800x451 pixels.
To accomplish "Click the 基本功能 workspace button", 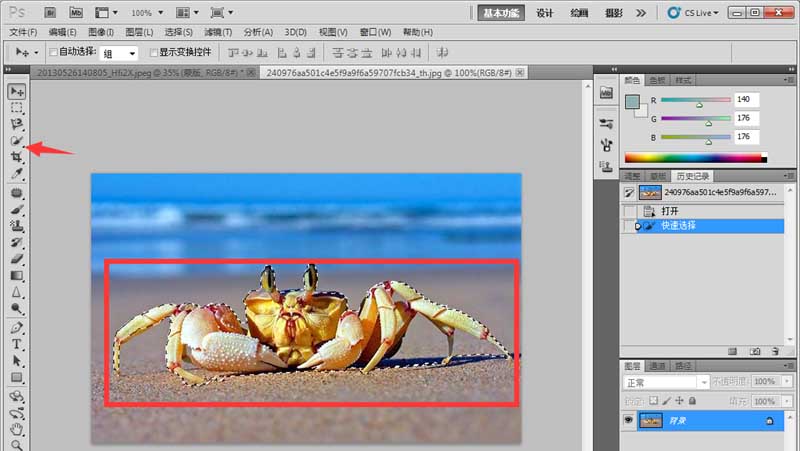I will 501,13.
